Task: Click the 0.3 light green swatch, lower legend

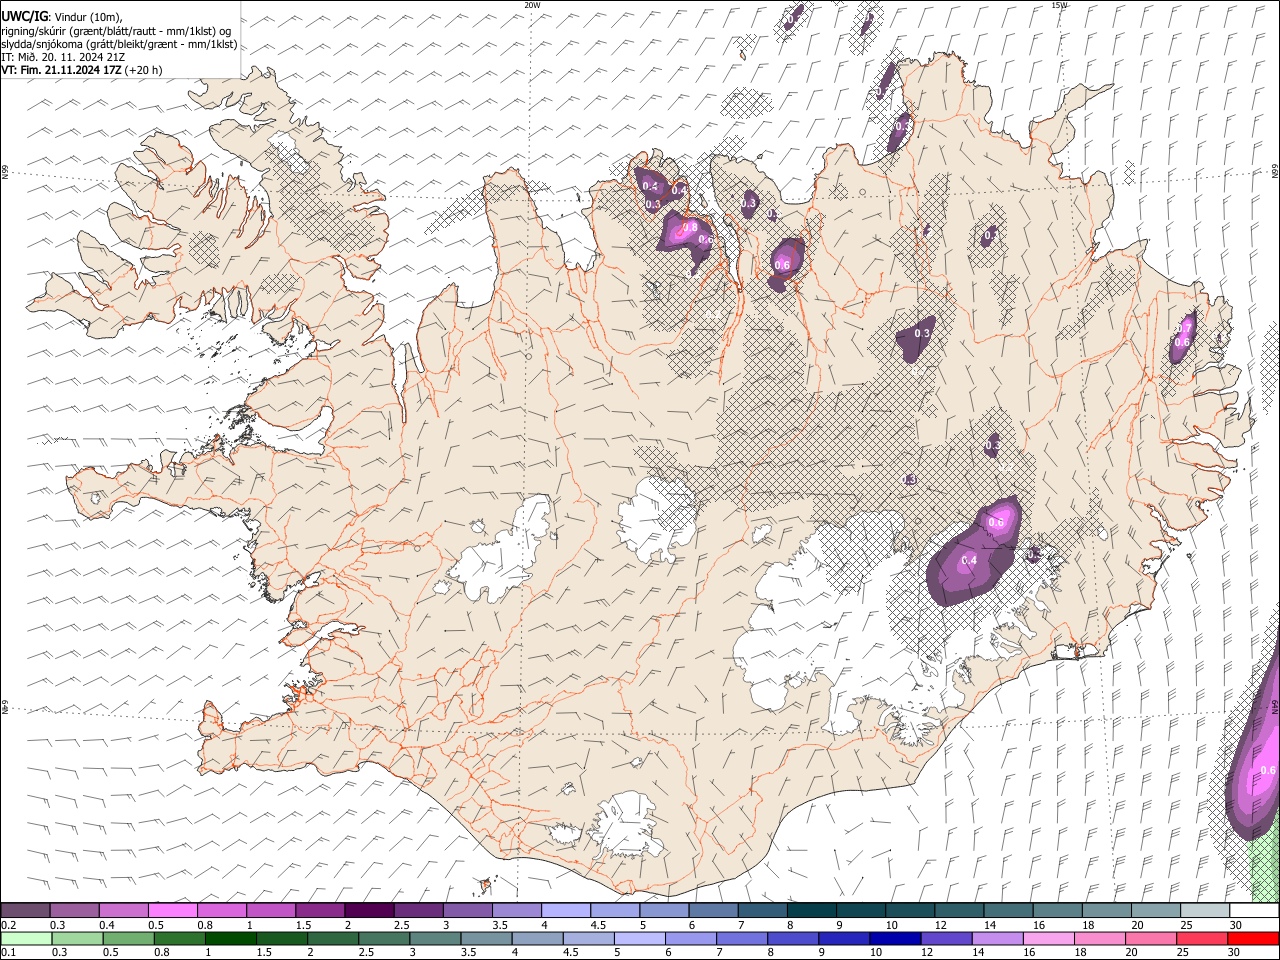Action: pos(78,938)
